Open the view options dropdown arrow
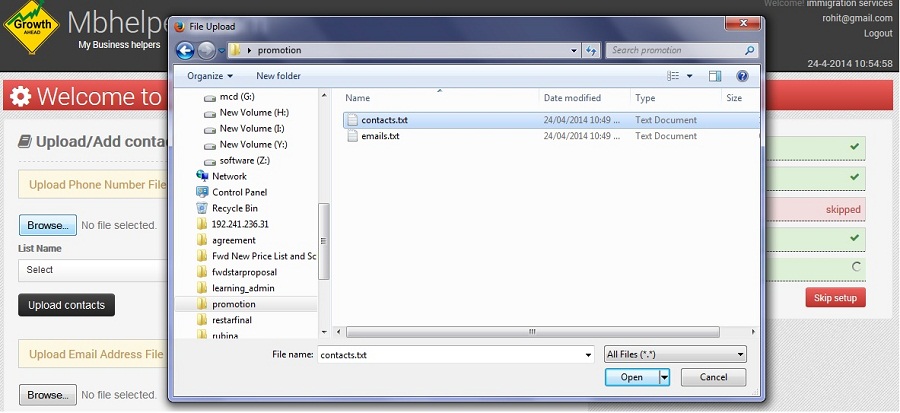This screenshot has height=413, width=900. point(690,76)
